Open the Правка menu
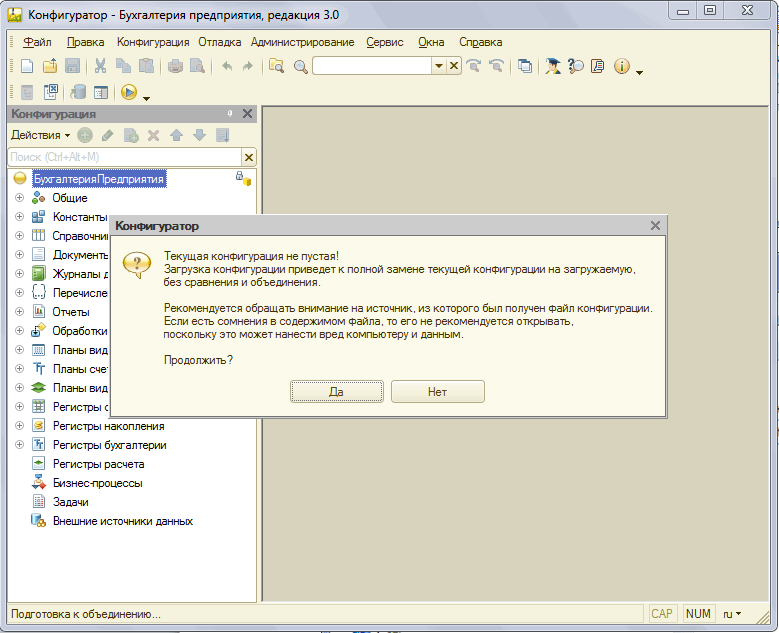This screenshot has height=633, width=779. [85, 42]
